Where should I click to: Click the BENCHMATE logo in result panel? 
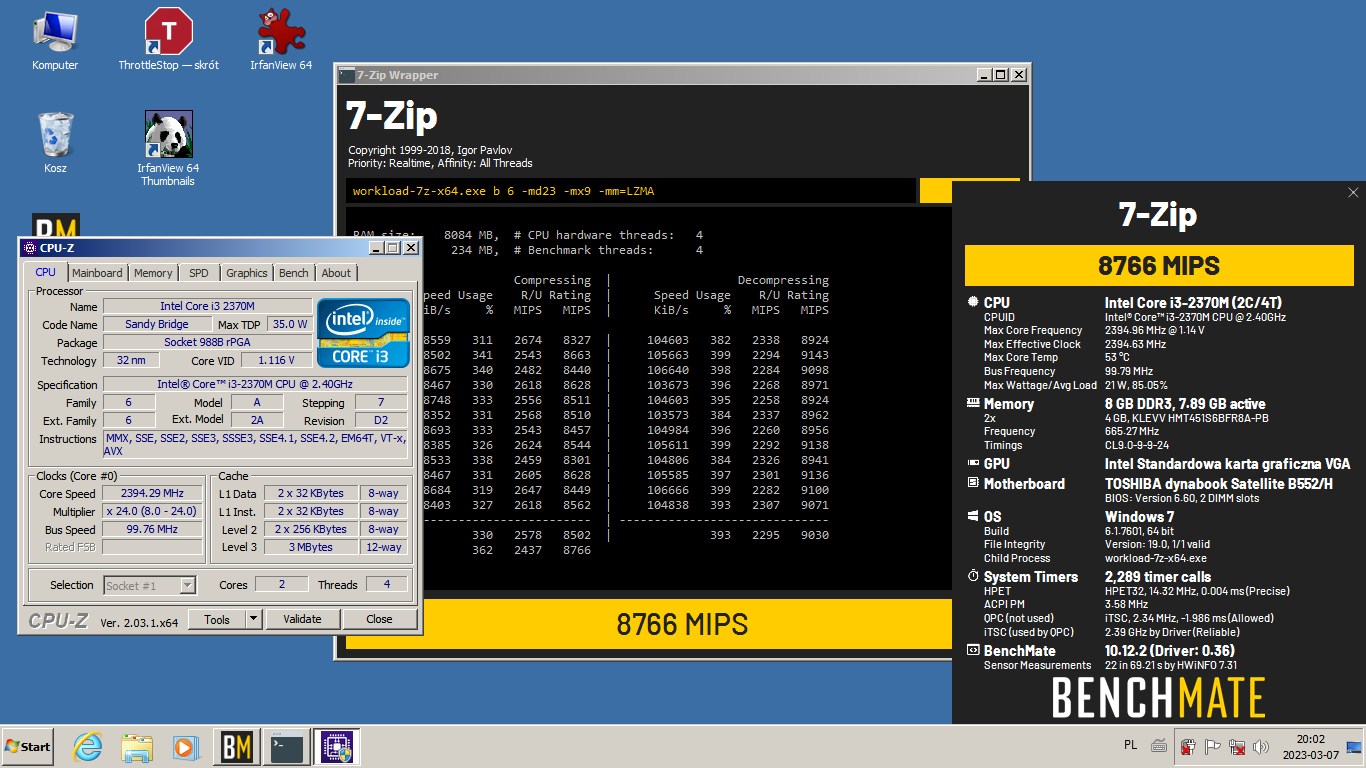(x=1158, y=697)
